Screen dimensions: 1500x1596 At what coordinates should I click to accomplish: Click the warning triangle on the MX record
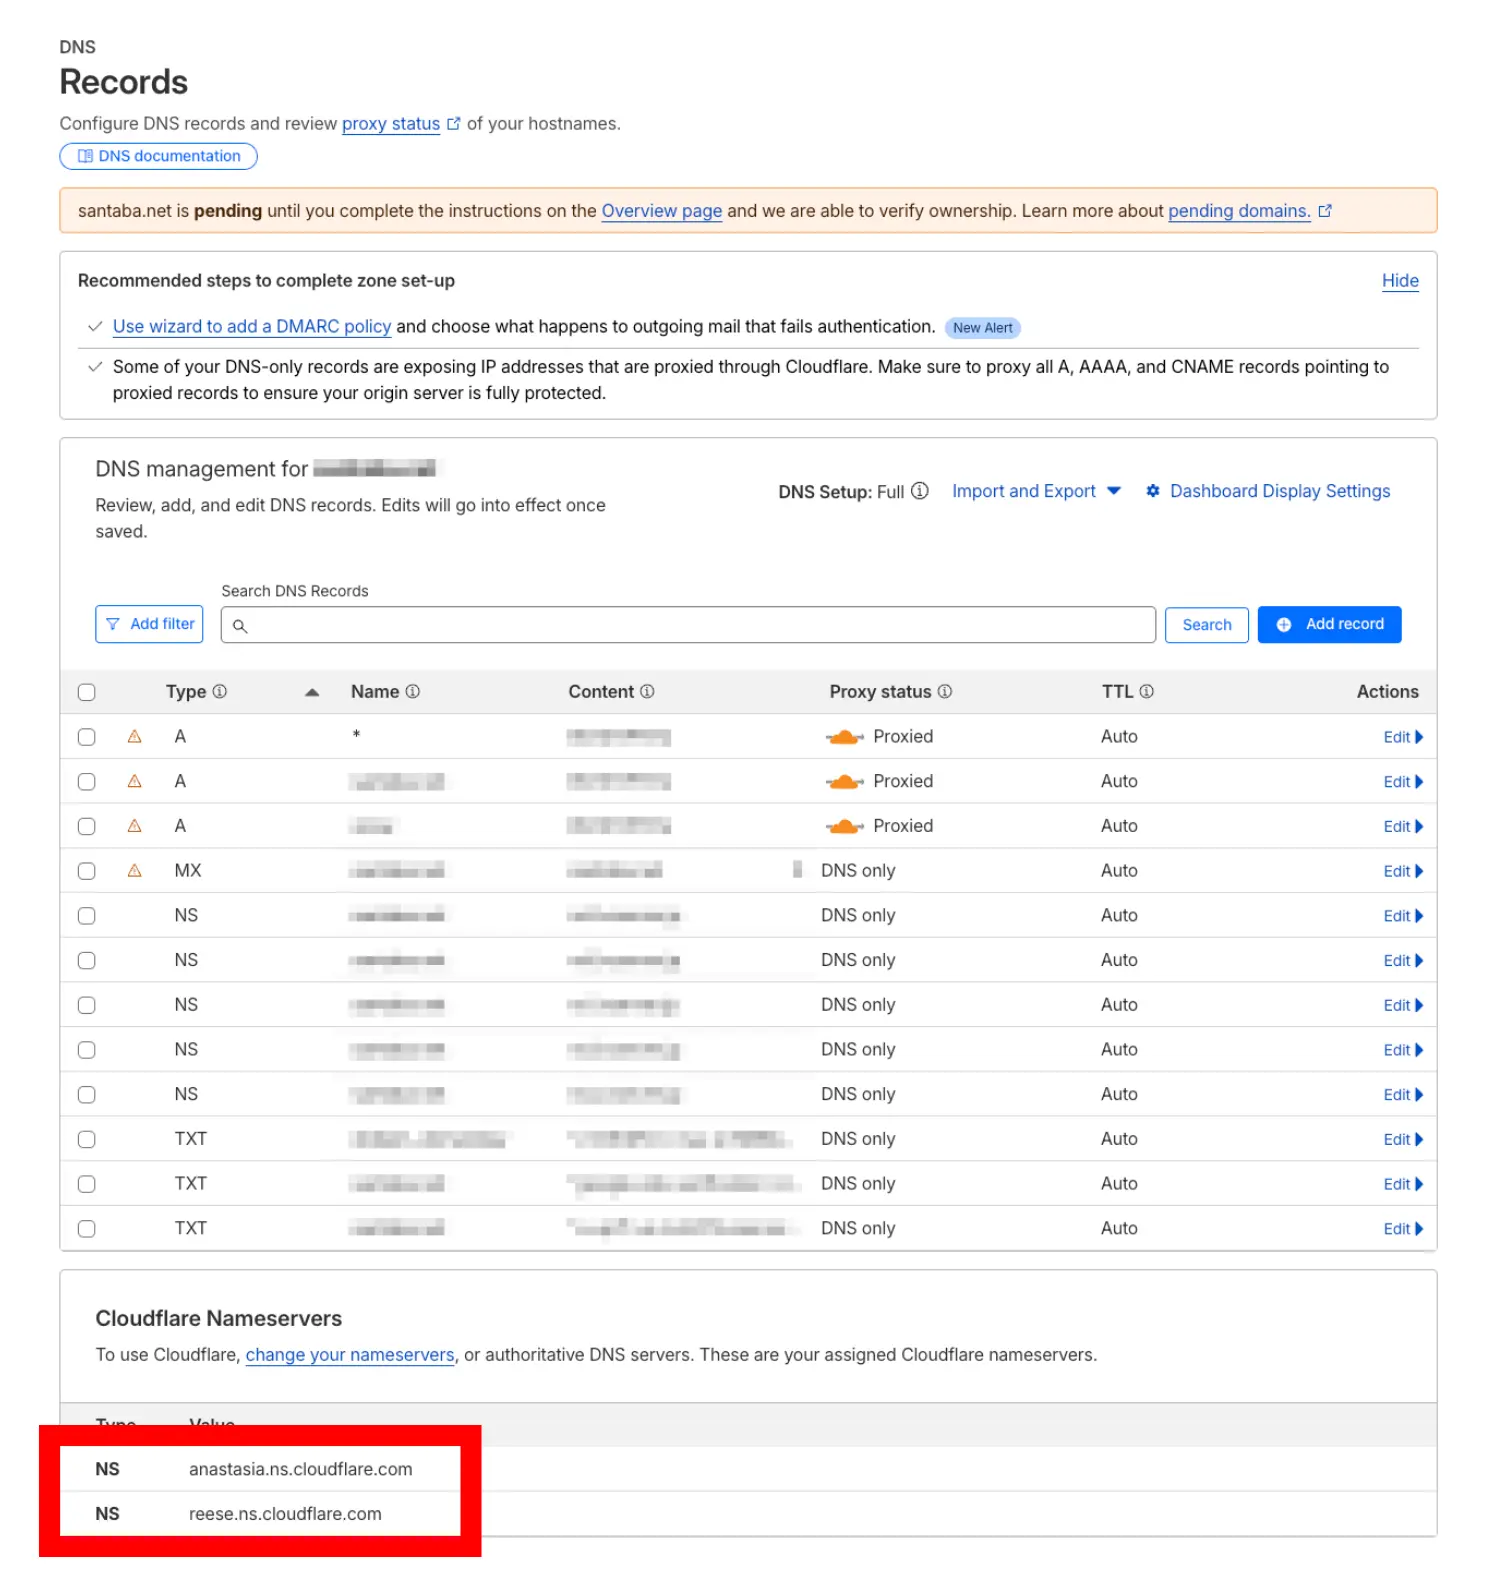(135, 871)
